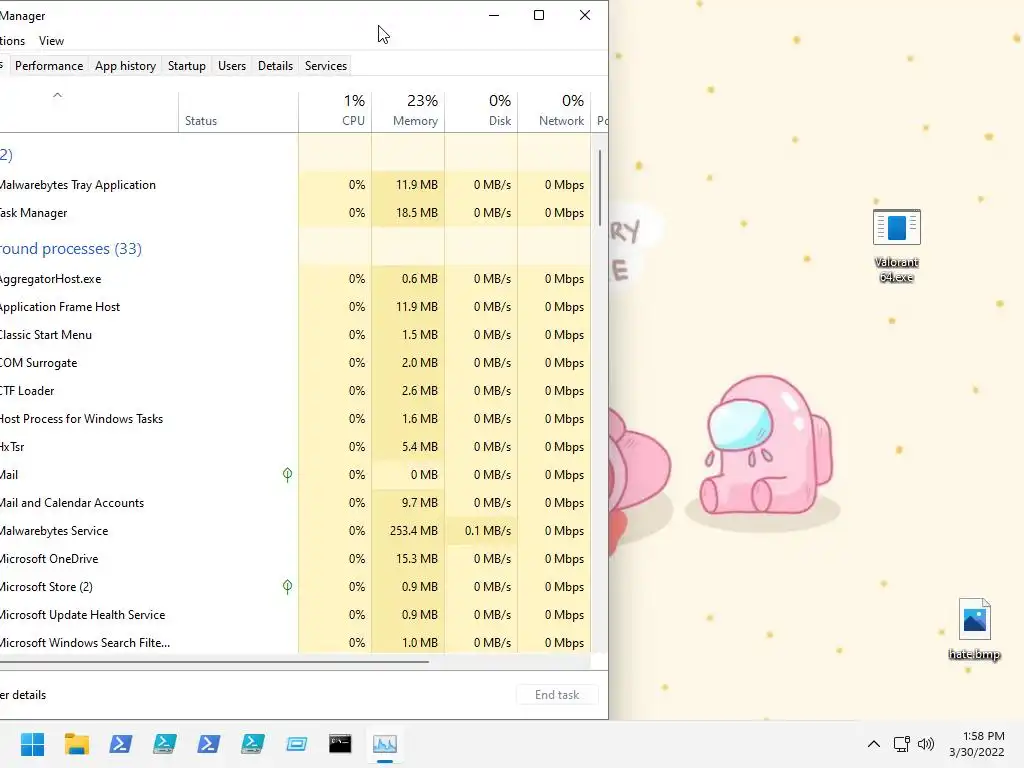Click the 0.1 MB/s disk cell
The image size is (1024, 768).
pyautogui.click(x=481, y=531)
